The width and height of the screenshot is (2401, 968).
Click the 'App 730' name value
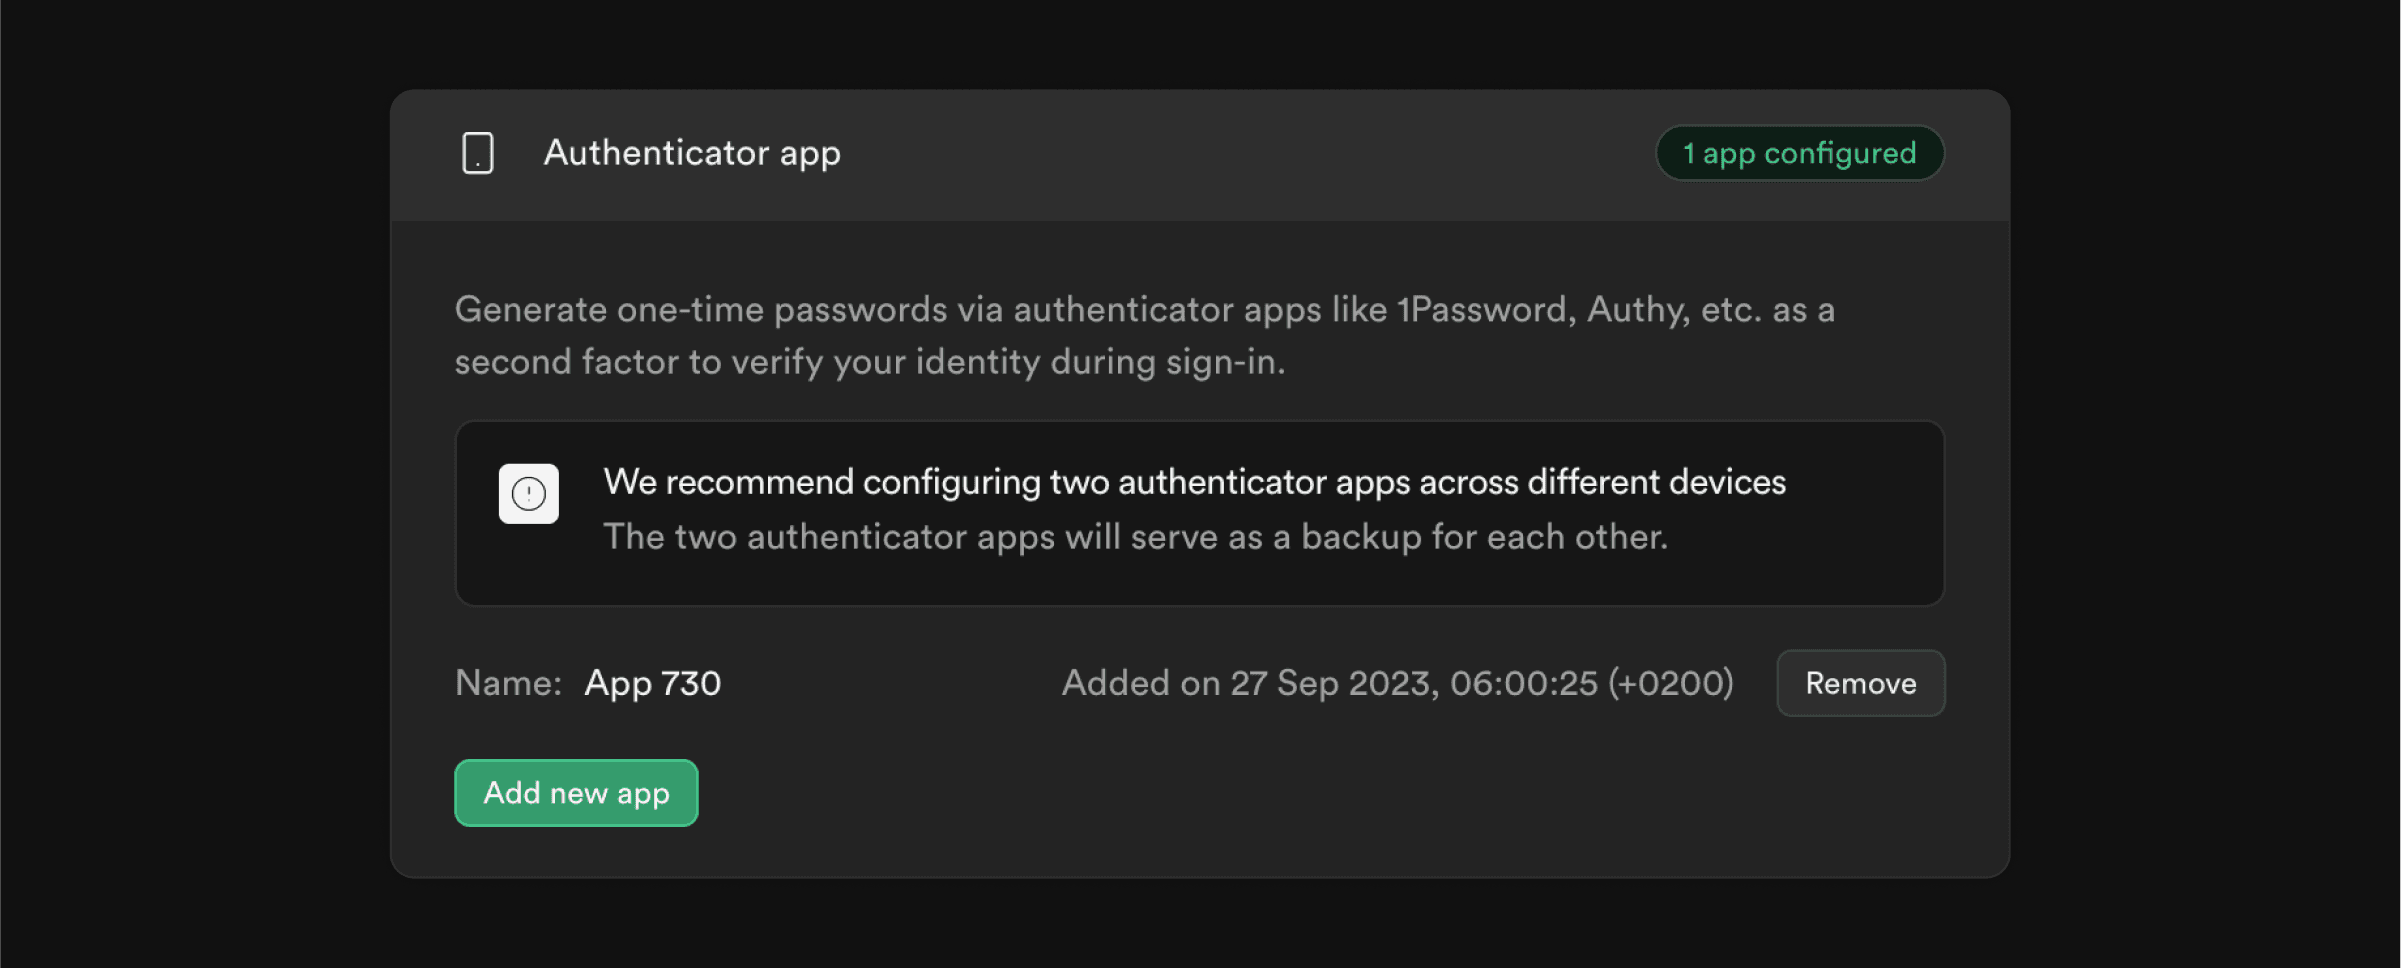pos(653,683)
